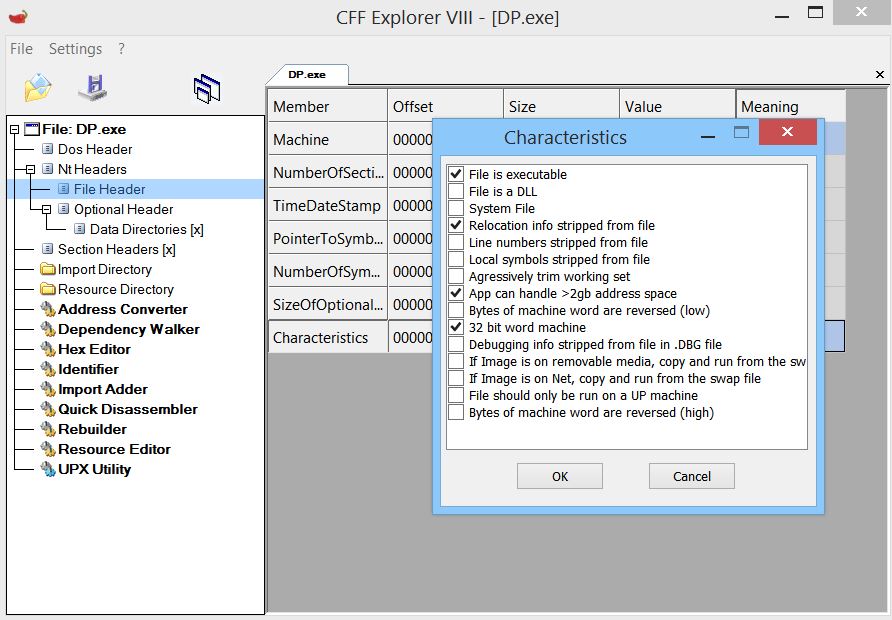Click the Import Directory folder icon

pyautogui.click(x=48, y=268)
